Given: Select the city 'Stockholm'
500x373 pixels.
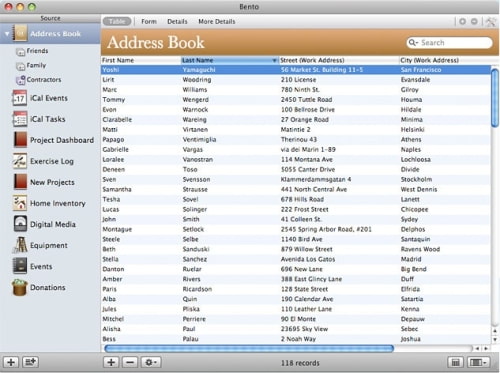Looking at the screenshot, I should click(416, 179).
